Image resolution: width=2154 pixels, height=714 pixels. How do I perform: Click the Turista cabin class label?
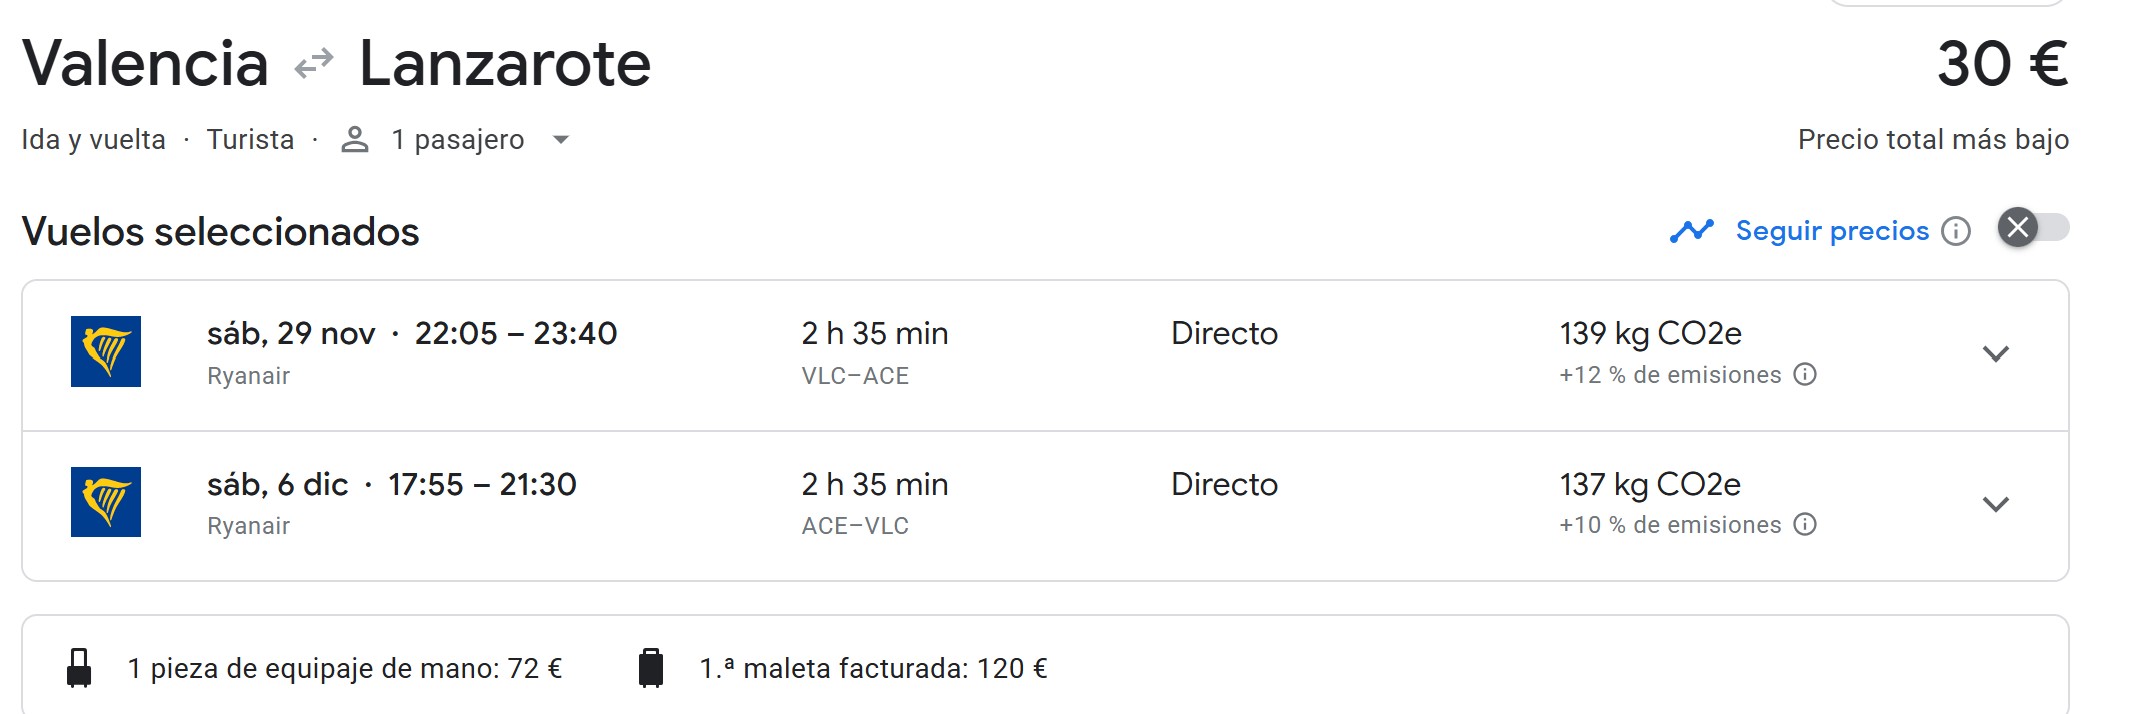(x=250, y=140)
